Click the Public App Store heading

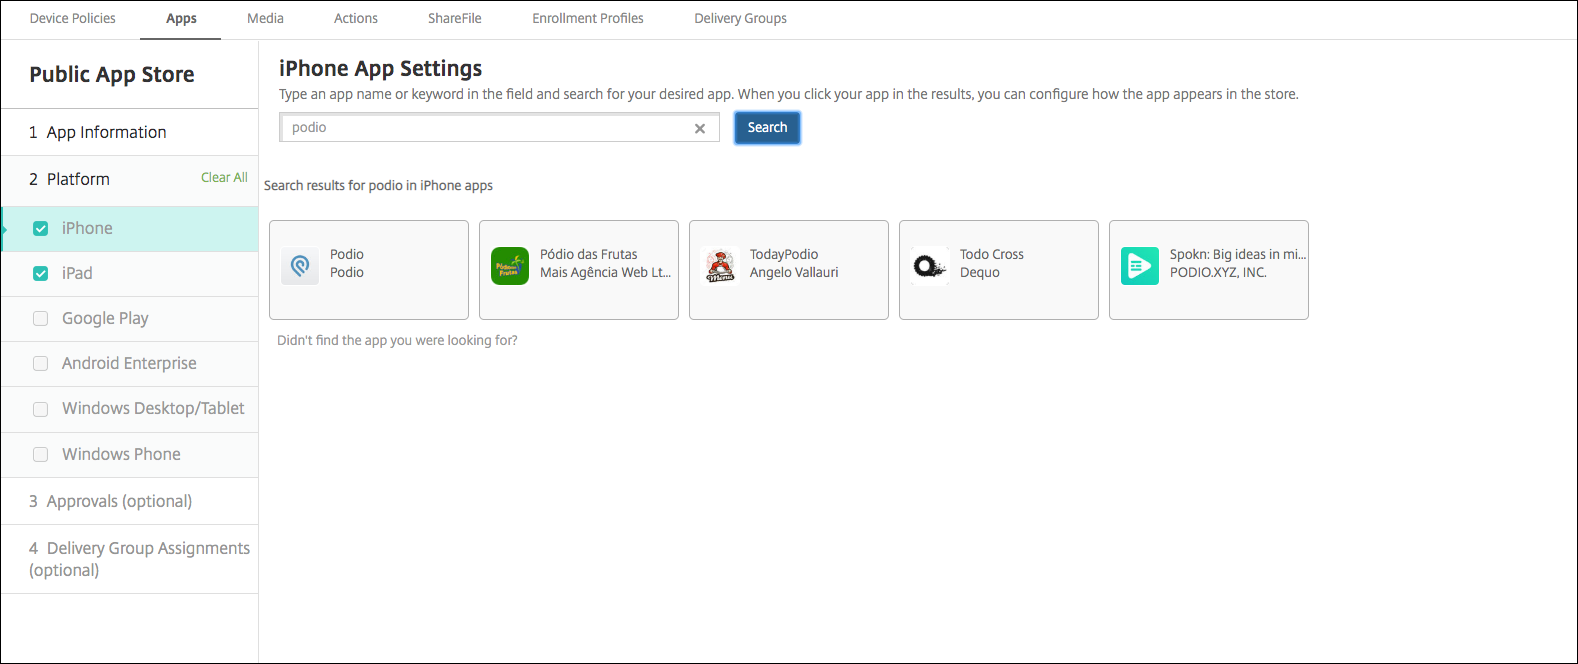(x=112, y=74)
